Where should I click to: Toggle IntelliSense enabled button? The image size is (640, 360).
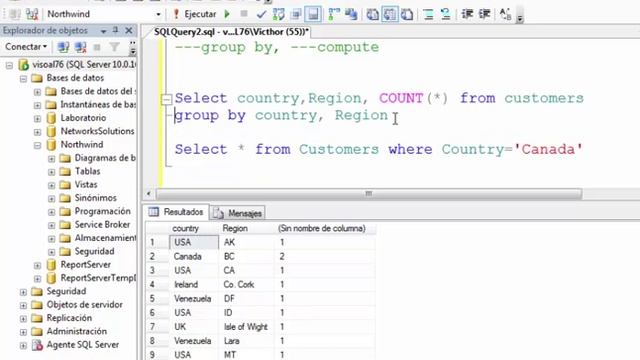[313, 15]
